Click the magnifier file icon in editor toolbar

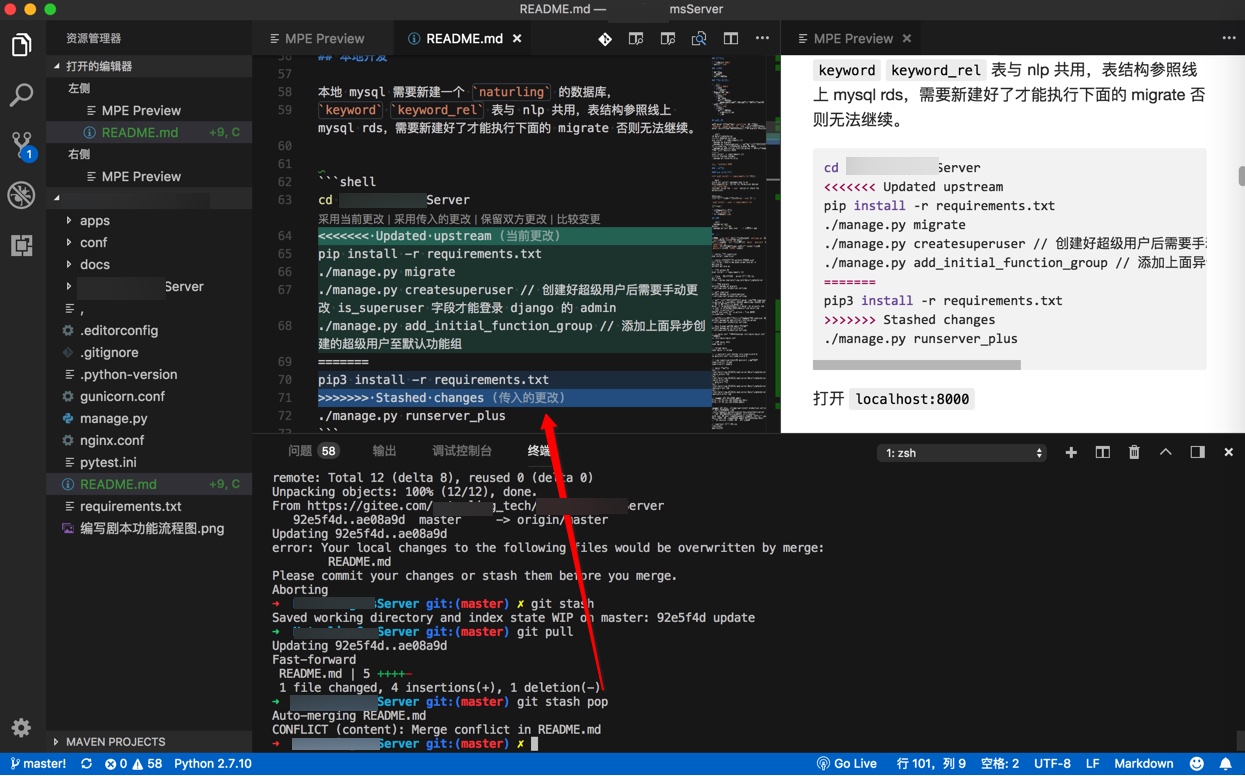pyautogui.click(x=699, y=39)
